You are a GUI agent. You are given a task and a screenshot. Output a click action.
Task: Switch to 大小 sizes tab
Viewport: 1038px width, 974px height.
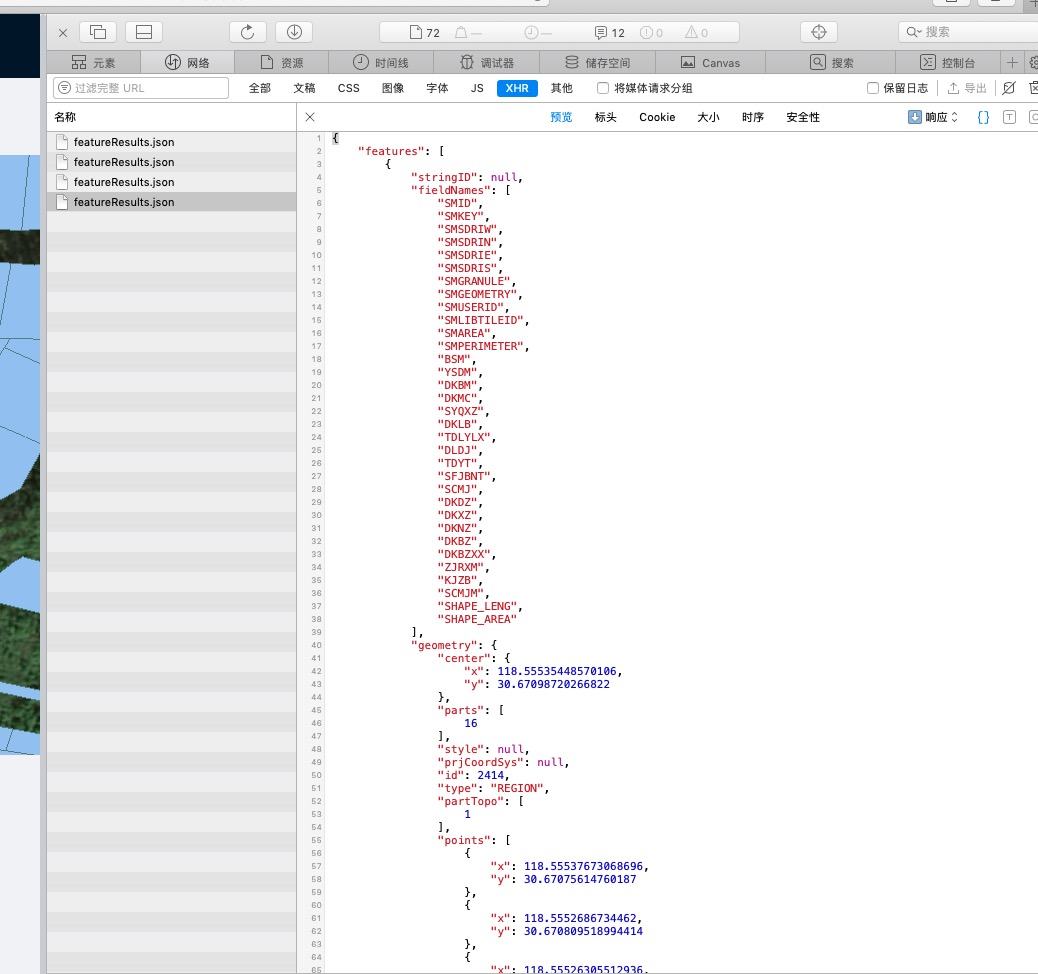708,117
